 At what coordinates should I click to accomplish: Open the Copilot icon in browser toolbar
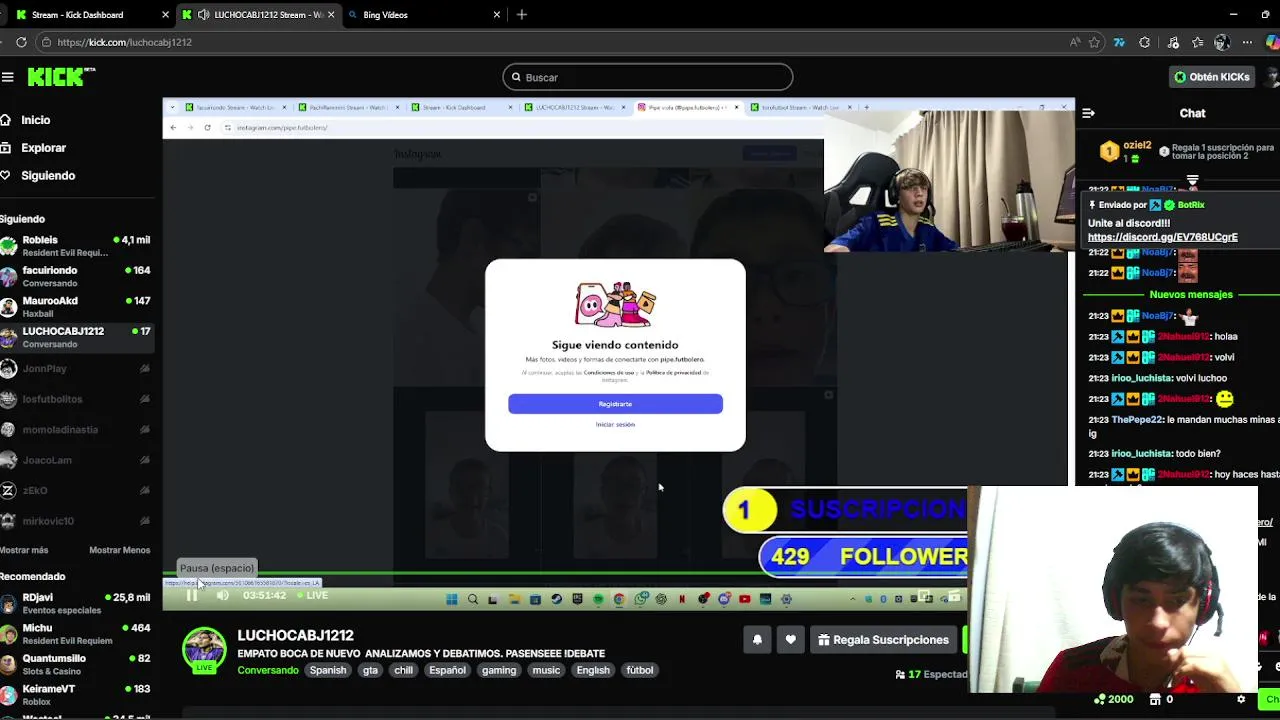tap(1272, 42)
